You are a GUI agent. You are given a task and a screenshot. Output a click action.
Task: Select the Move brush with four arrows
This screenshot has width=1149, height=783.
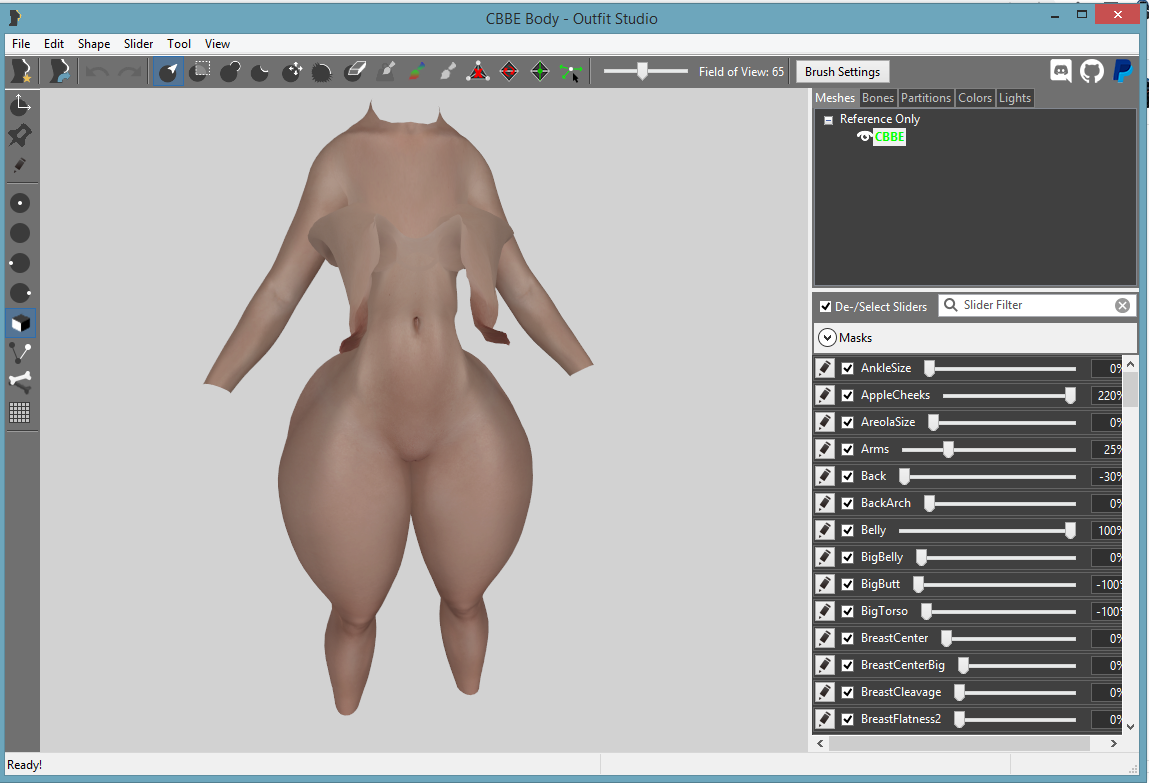point(292,72)
